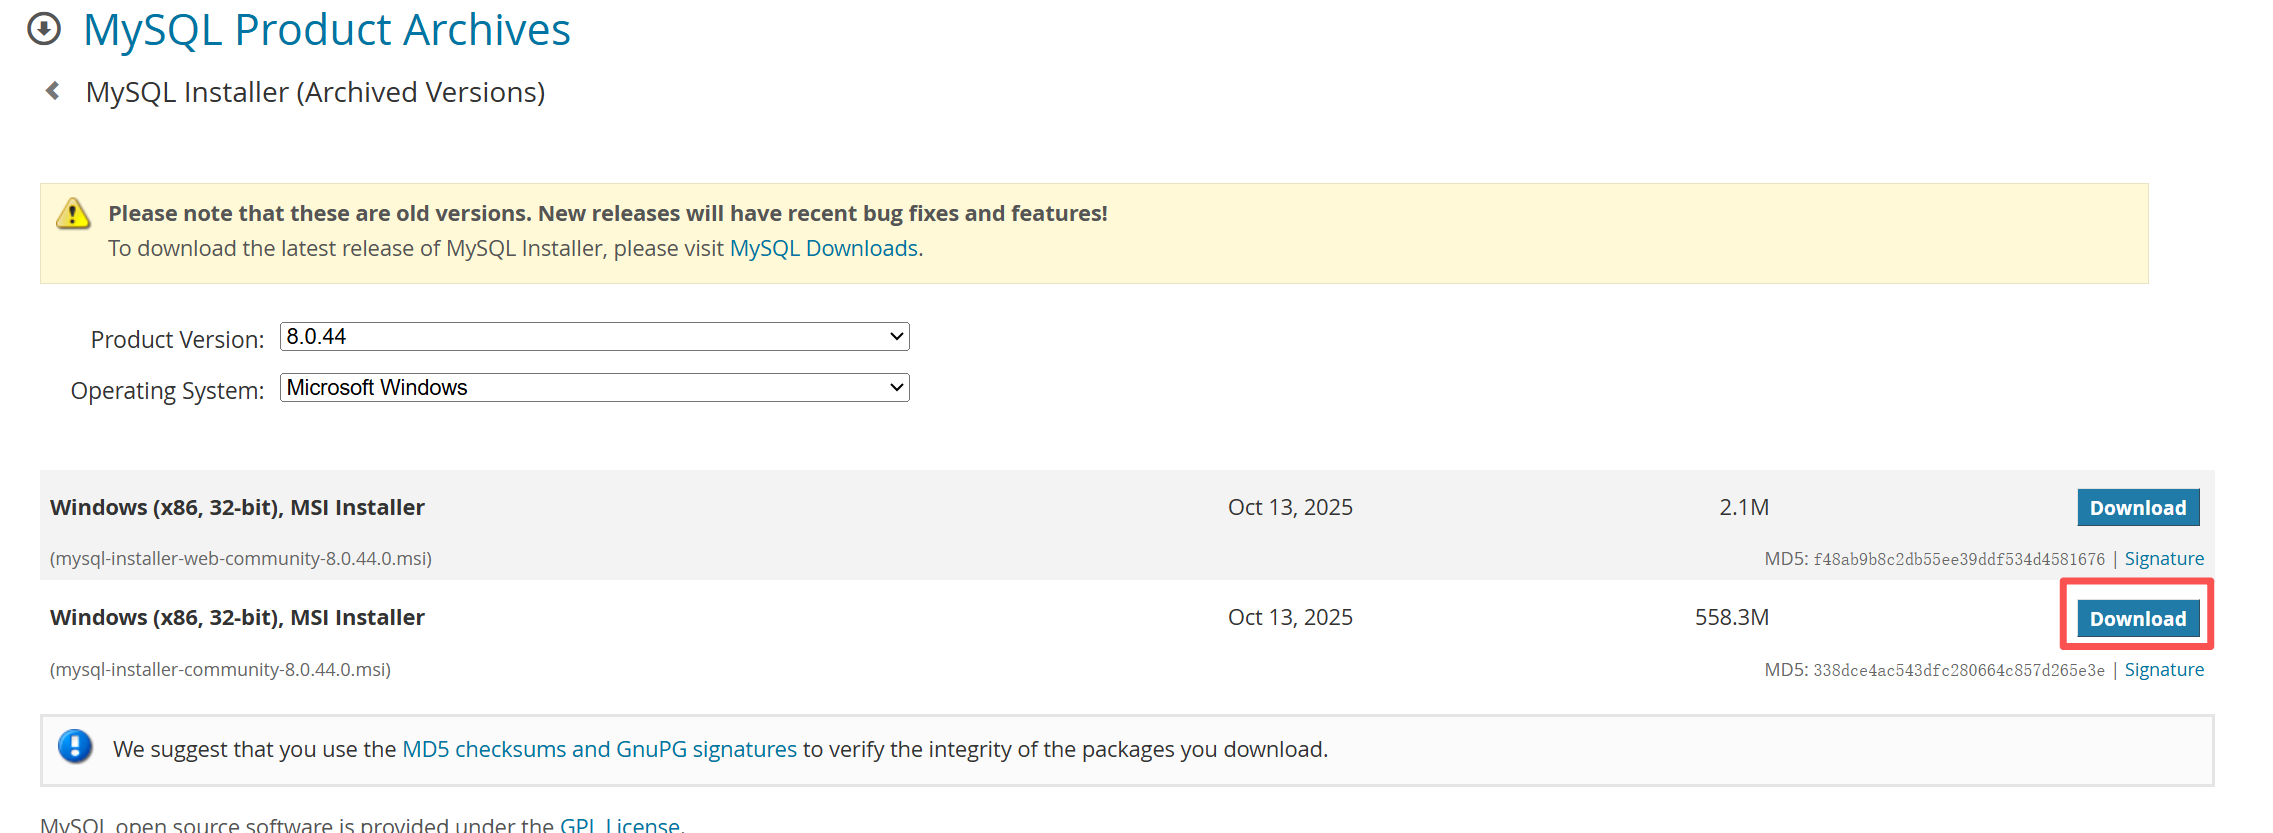
Task: Click the arrow on the 8.0.44 version selector
Action: pos(897,337)
